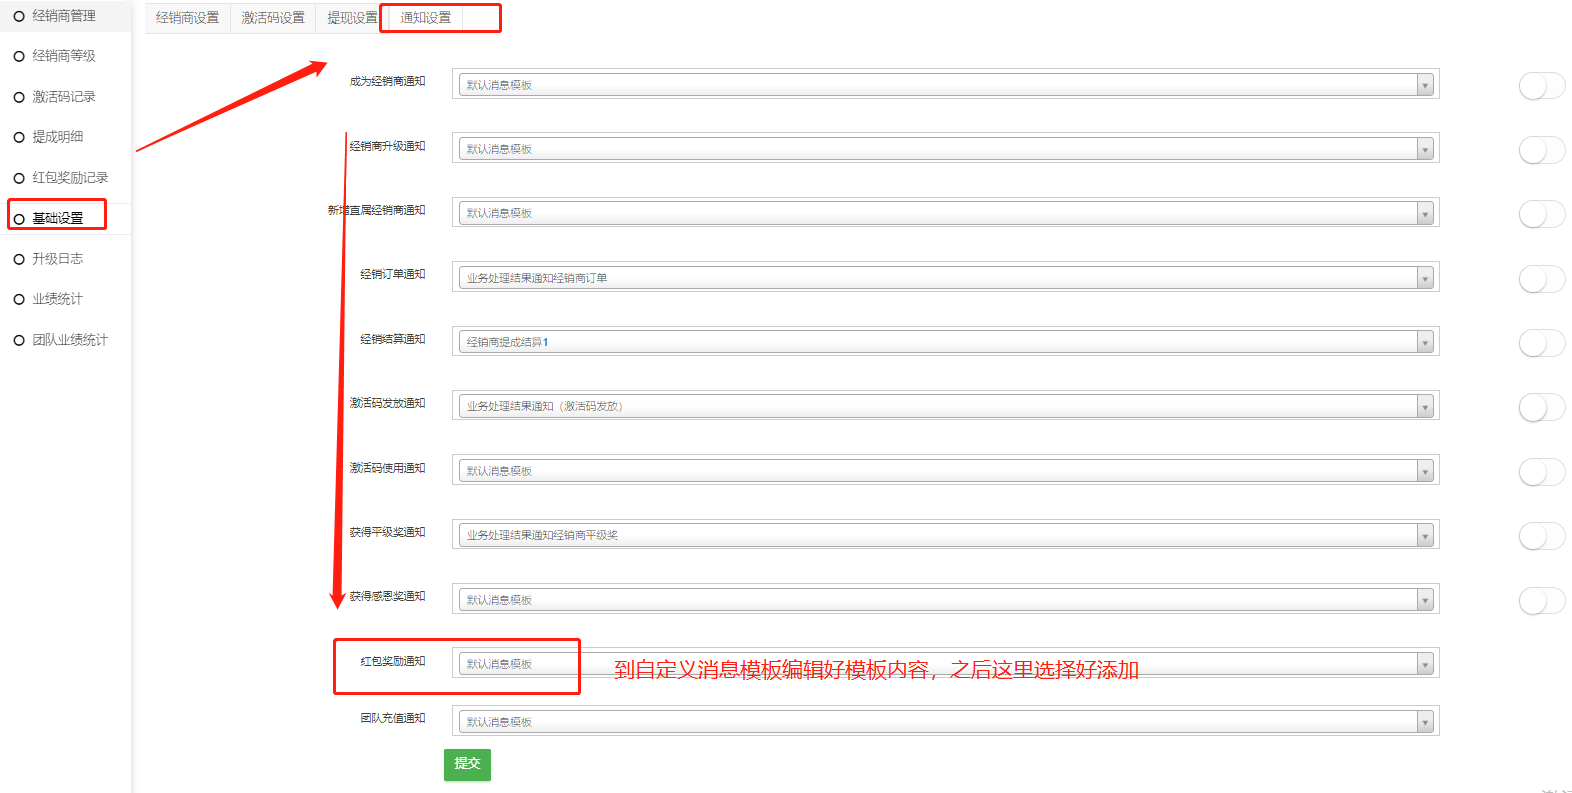The height and width of the screenshot is (793, 1572).
Task: Switch to the 激活码设置 tab
Action: coord(273,18)
